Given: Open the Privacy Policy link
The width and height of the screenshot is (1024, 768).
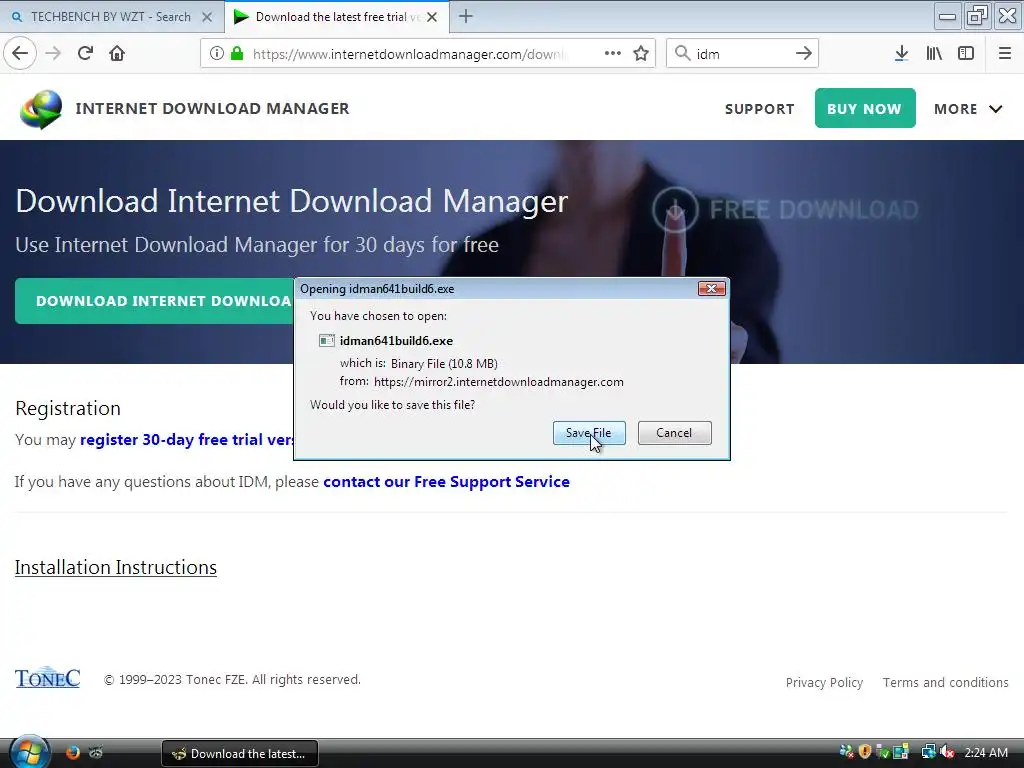Looking at the screenshot, I should point(824,682).
